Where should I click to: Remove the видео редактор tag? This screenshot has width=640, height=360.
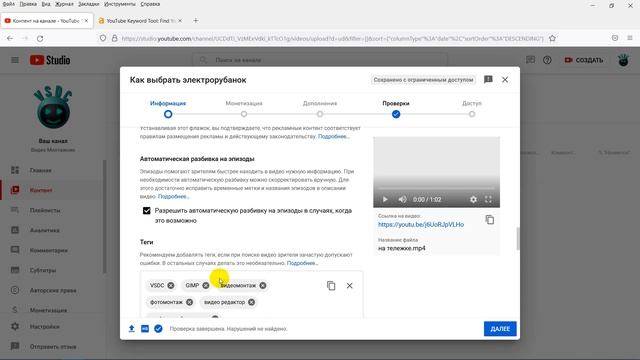(251, 302)
